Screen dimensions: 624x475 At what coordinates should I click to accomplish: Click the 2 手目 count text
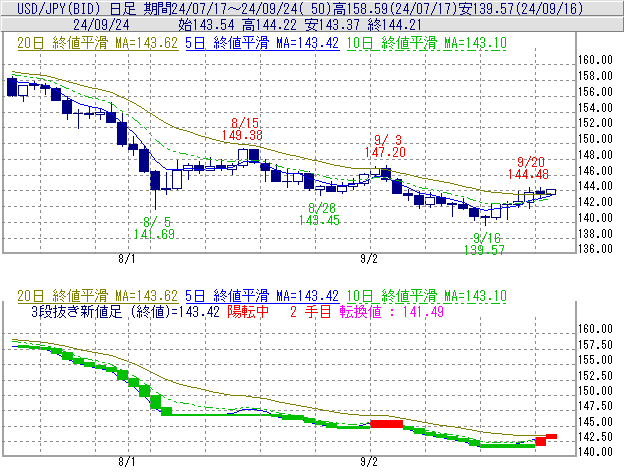point(311,311)
